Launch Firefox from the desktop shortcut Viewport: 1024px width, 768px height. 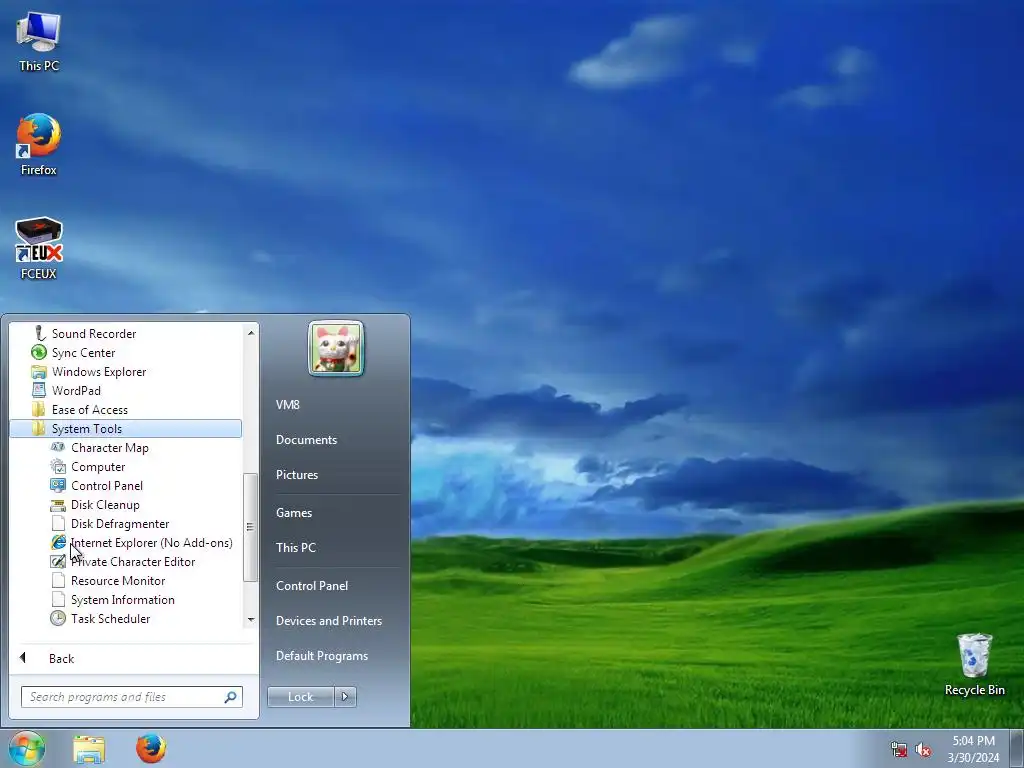(39, 145)
